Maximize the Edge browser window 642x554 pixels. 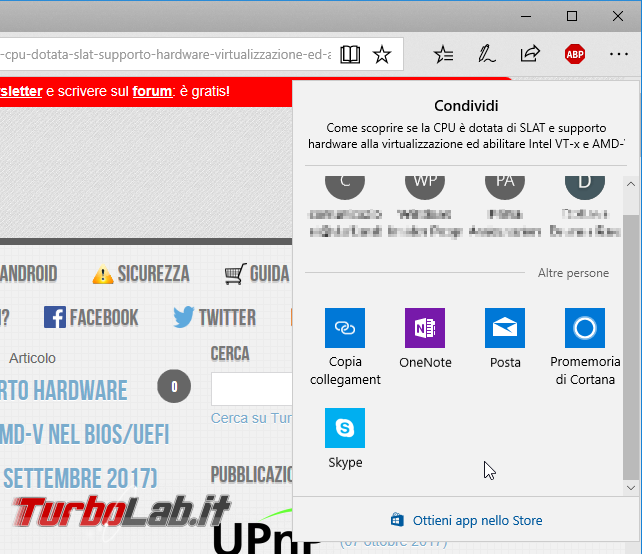(572, 16)
